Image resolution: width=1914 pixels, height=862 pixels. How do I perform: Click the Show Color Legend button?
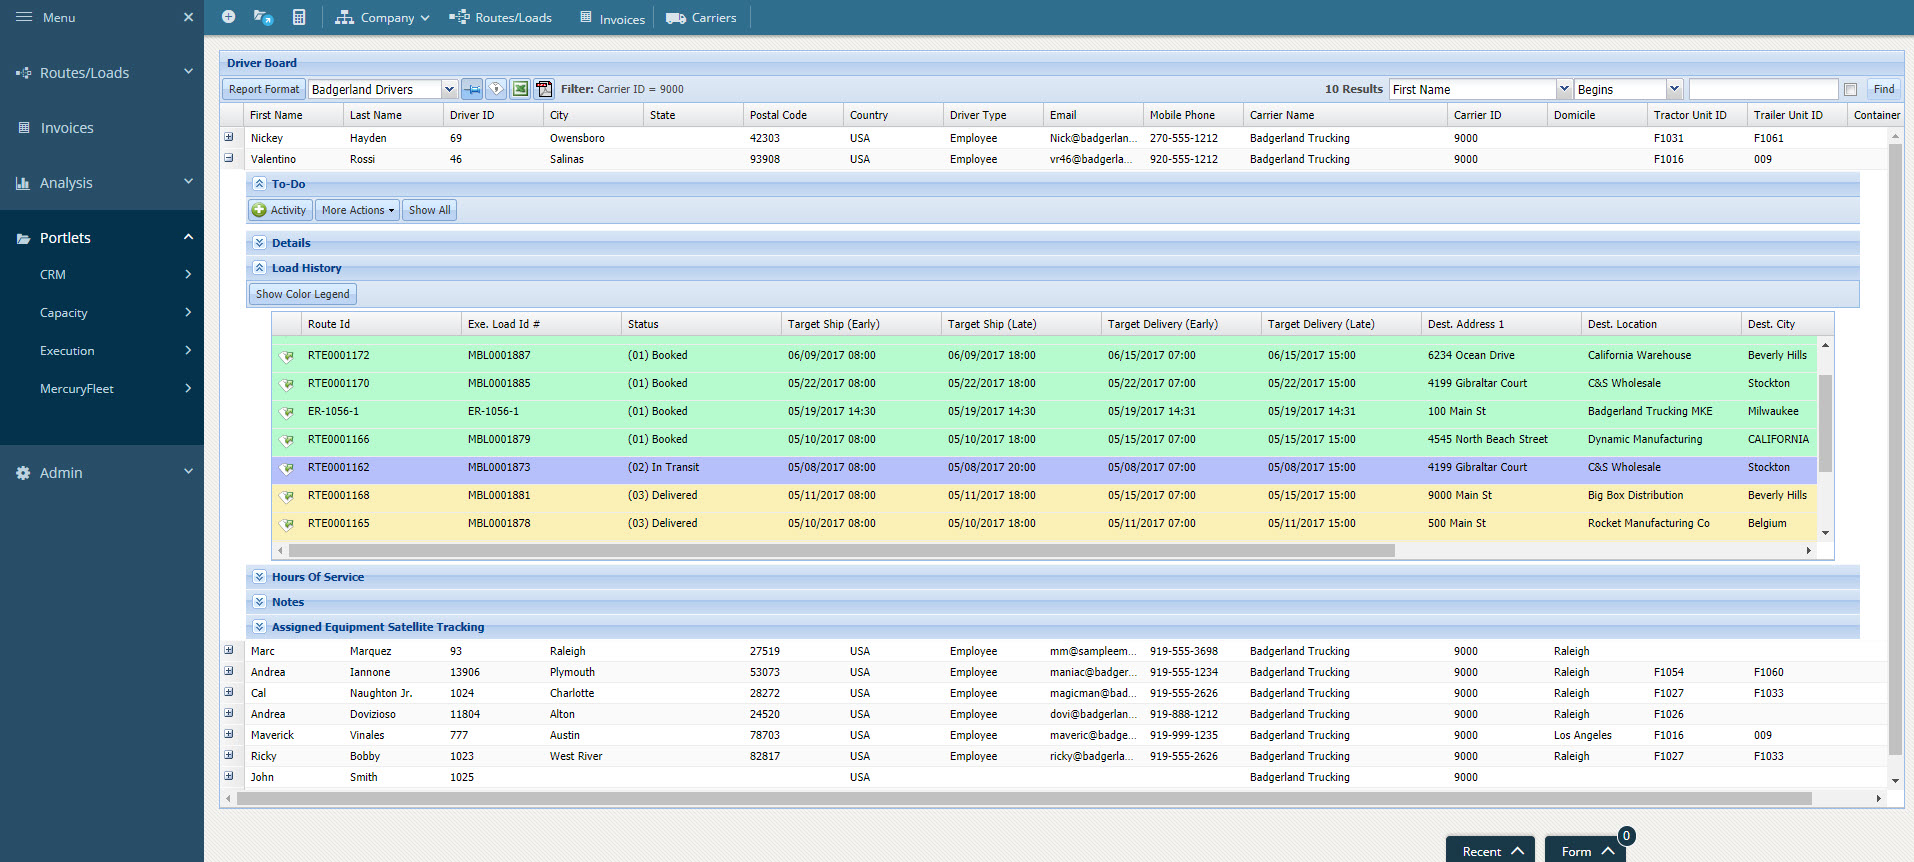(302, 294)
